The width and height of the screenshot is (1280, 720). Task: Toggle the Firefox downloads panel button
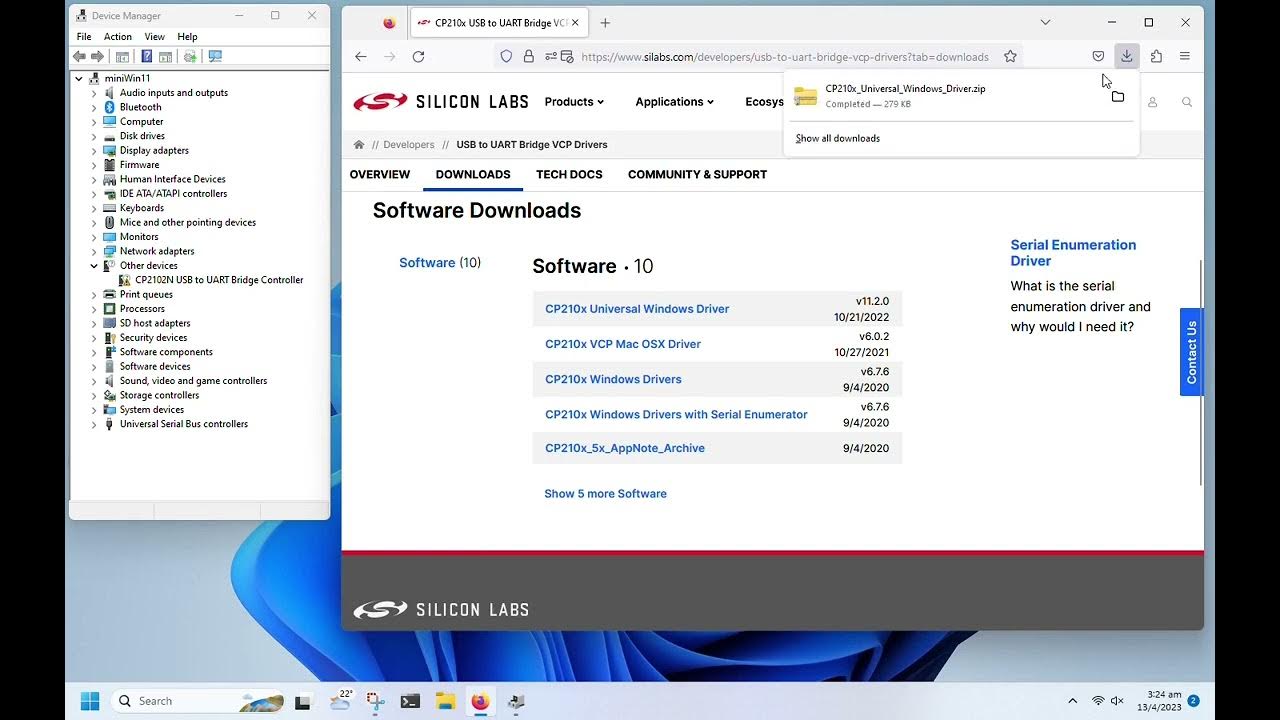1126,57
